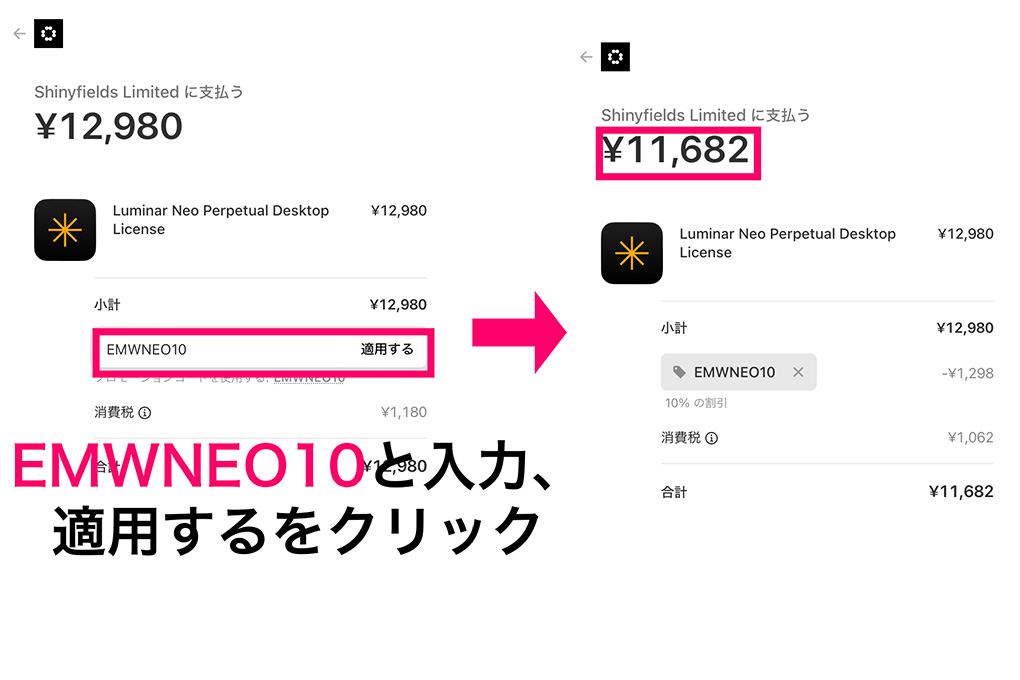
Task: Click the ¥11,682 total amount display
Action: point(678,153)
